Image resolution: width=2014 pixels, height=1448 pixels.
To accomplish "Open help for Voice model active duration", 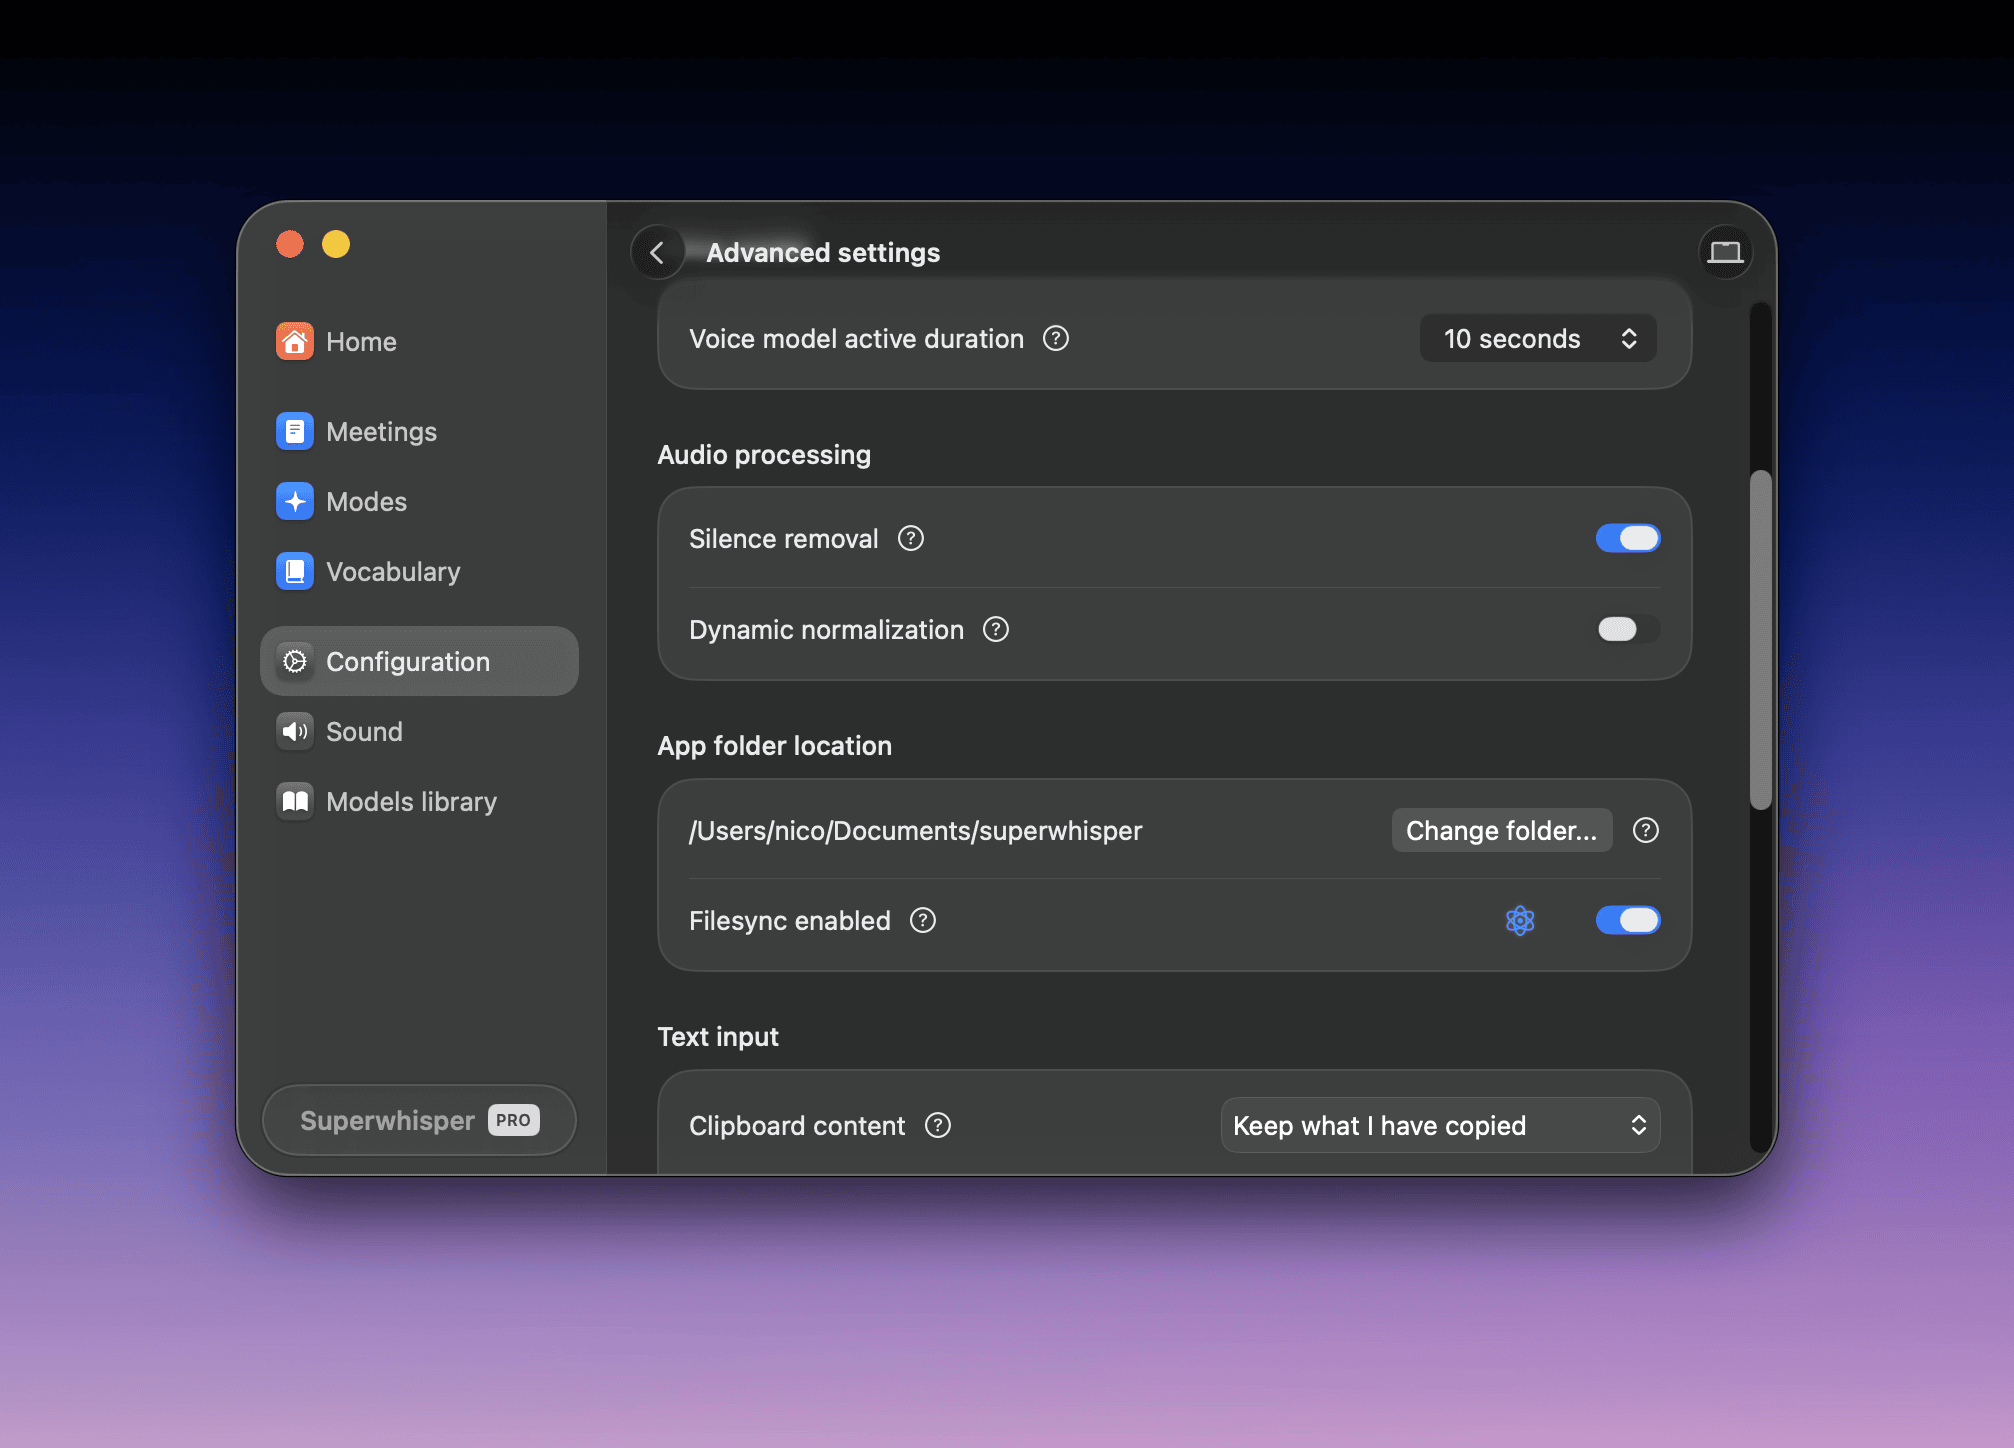I will point(1056,338).
